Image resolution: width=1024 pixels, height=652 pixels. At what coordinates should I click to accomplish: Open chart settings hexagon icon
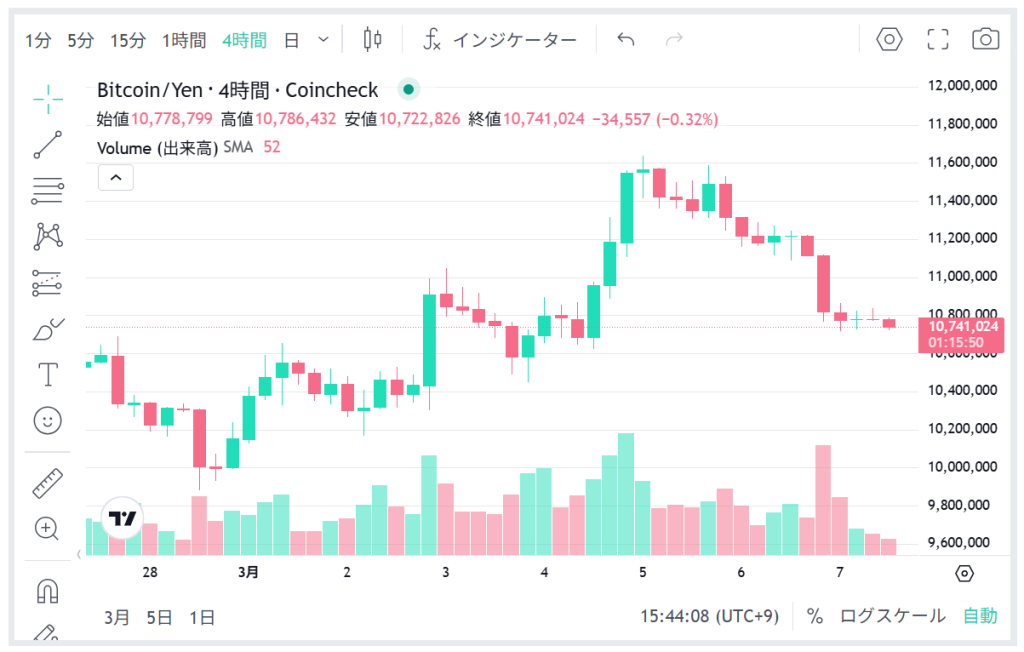click(889, 40)
